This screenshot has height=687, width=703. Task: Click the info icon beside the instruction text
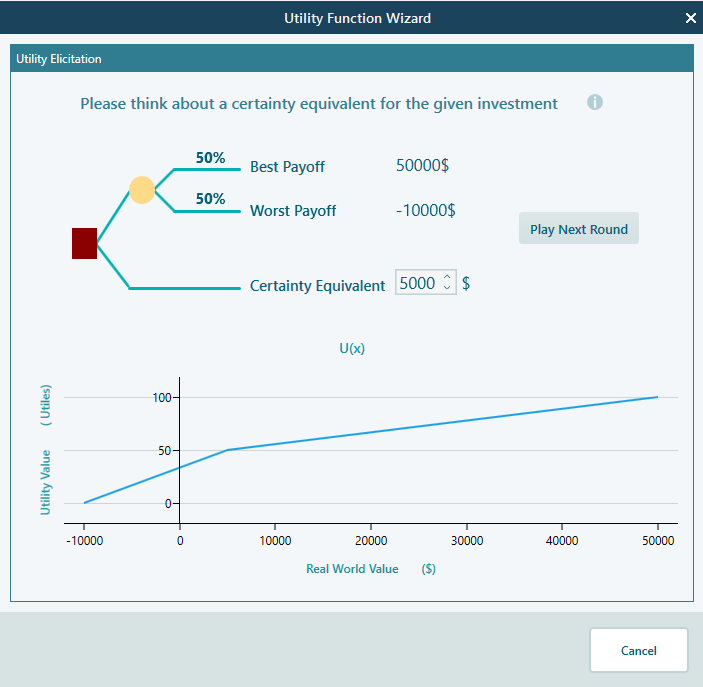pos(595,103)
